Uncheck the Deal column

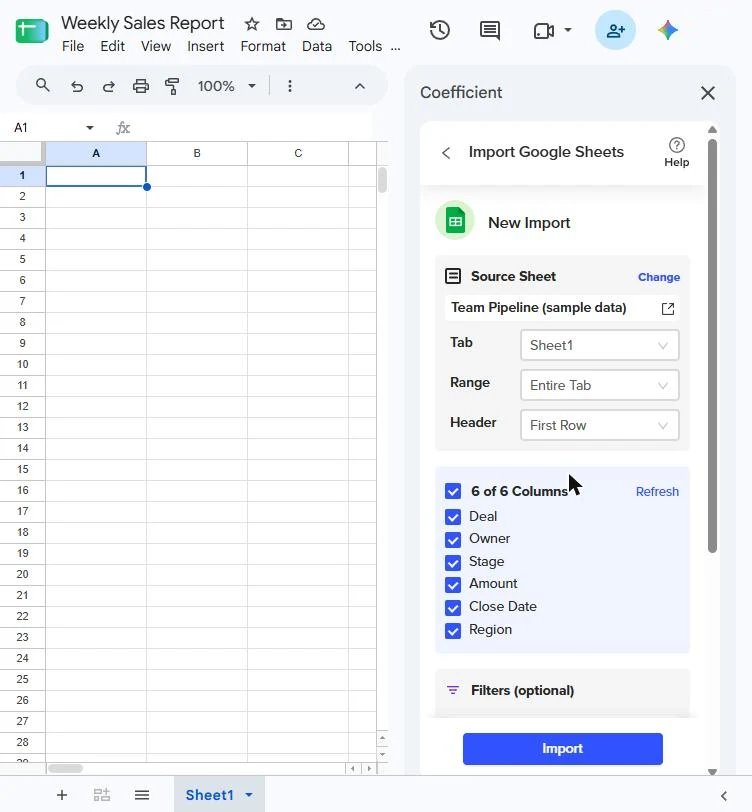[x=453, y=517]
